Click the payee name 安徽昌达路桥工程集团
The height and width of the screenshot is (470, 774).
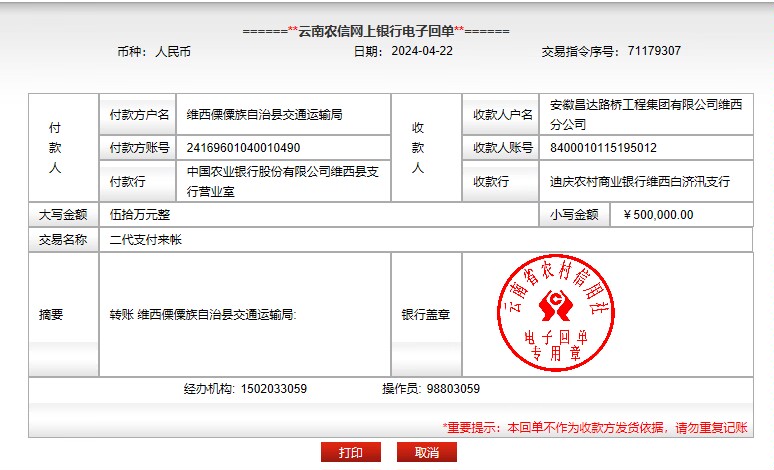click(x=646, y=104)
